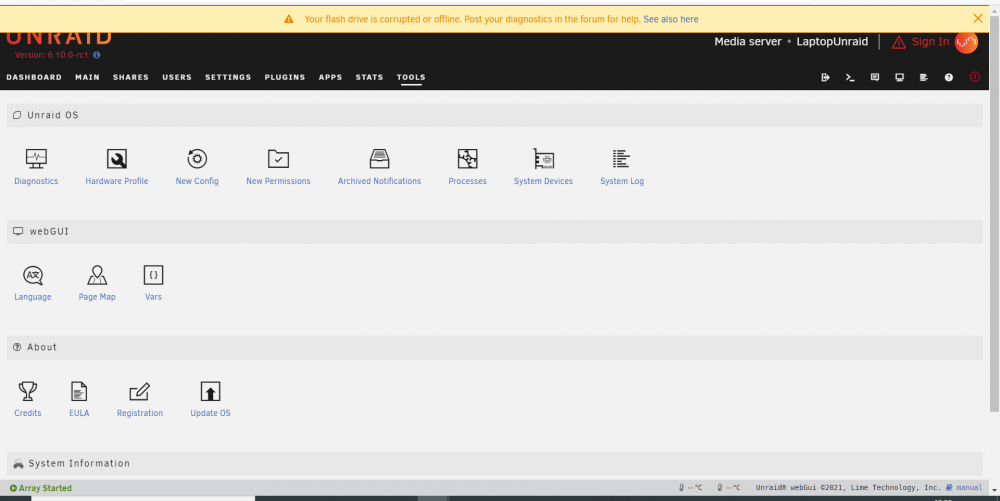Click the Unraid OS section header

pos(494,115)
